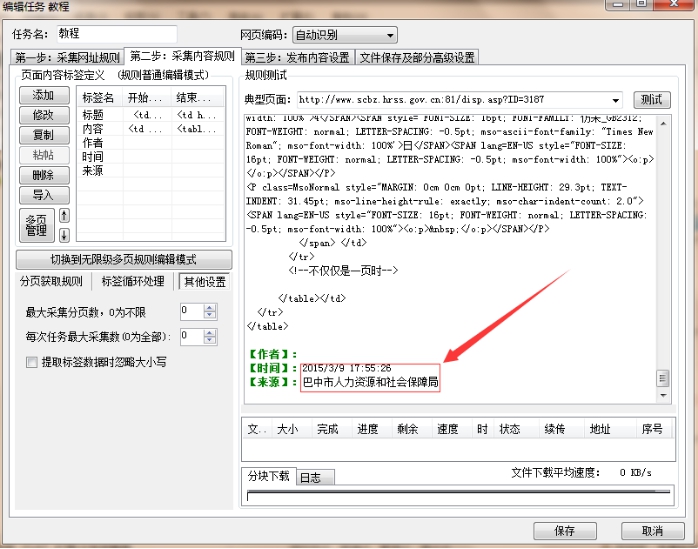698x549 pixels.
Task: Open 多页管理 multi-page manager
Action: [37, 225]
